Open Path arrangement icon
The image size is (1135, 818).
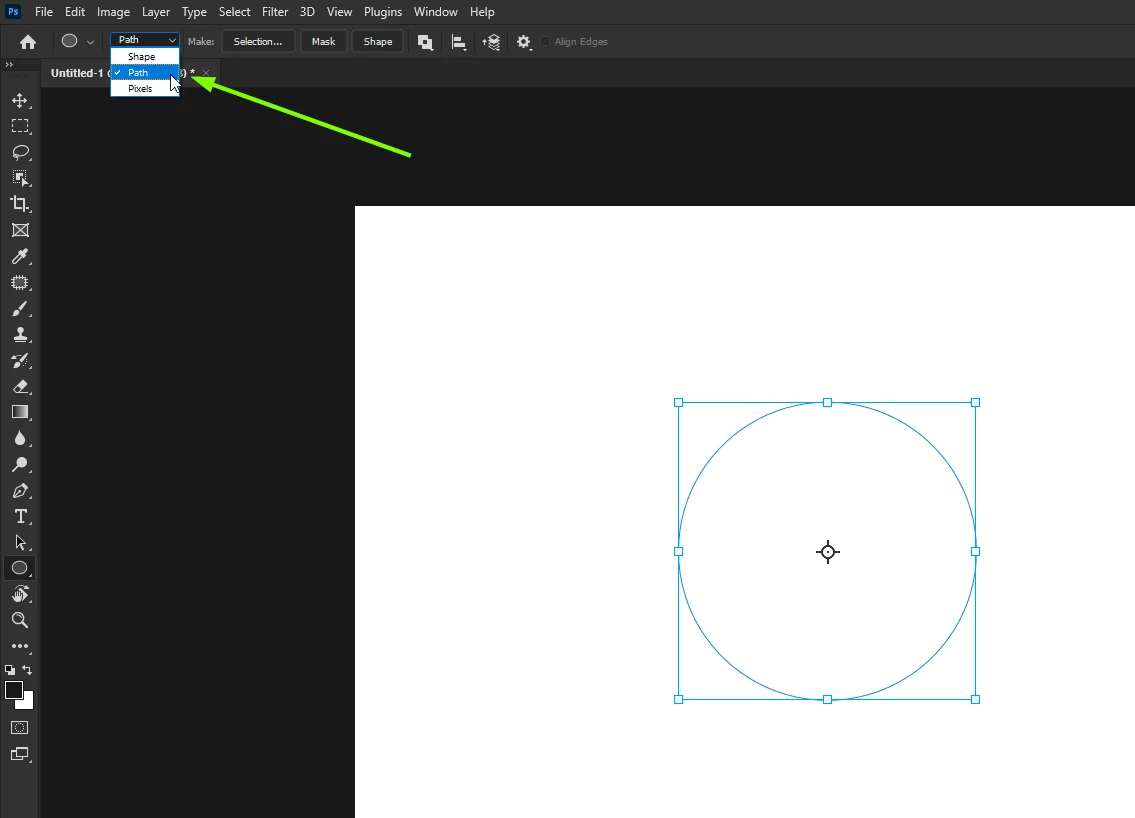tap(491, 42)
